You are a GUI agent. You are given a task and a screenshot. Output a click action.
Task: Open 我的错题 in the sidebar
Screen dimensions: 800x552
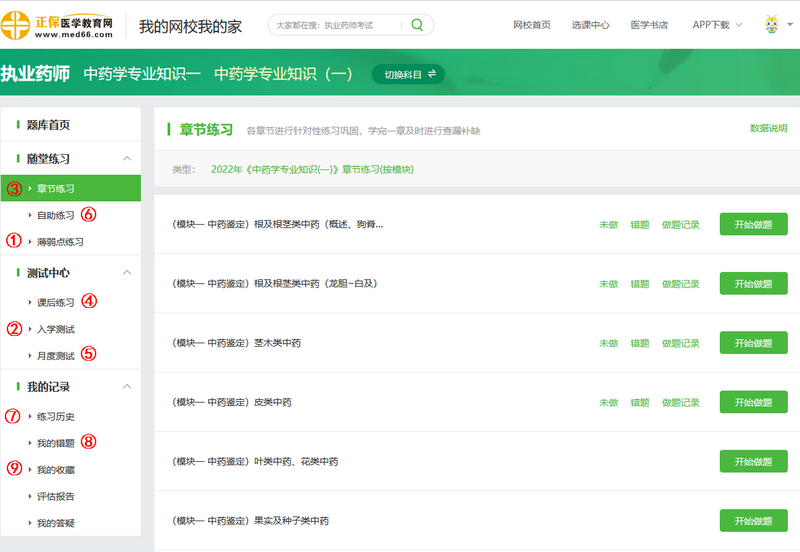(55, 443)
